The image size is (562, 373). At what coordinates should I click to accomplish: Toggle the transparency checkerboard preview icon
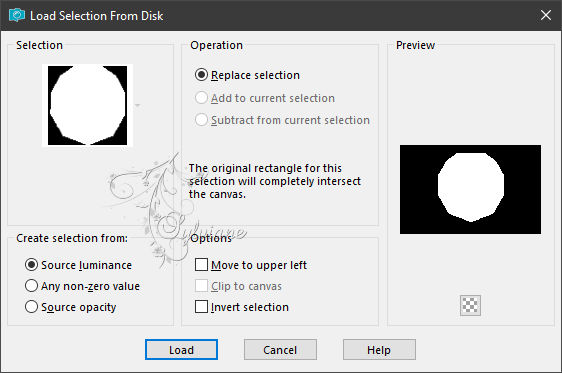pos(470,305)
